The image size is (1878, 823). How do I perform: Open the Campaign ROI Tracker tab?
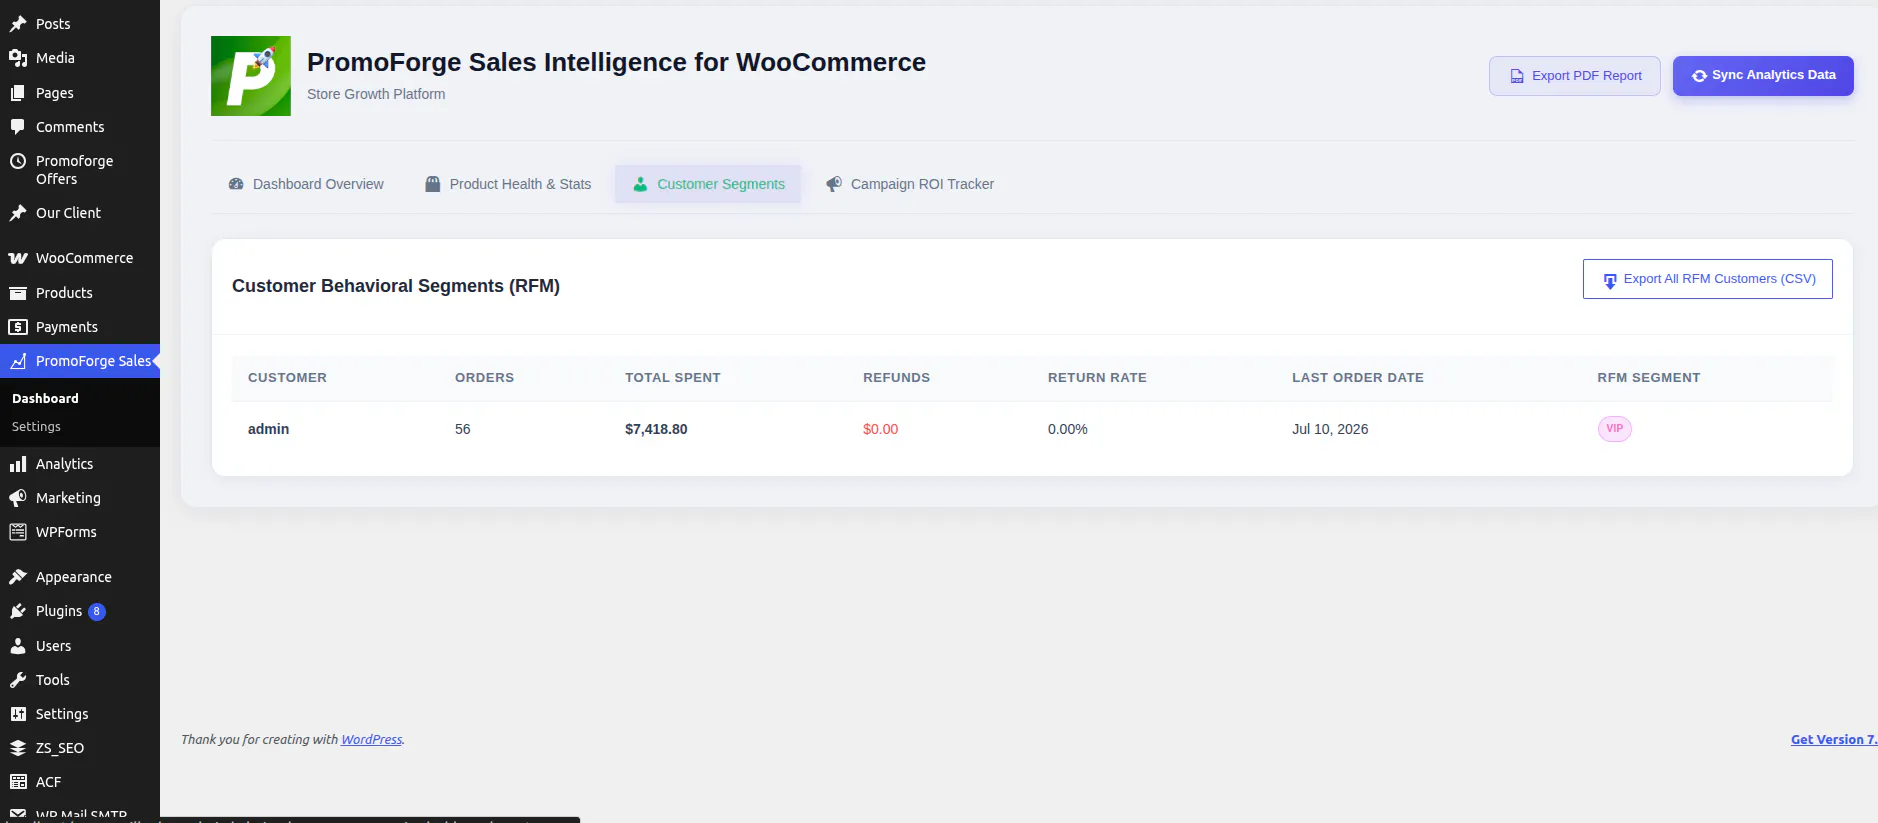point(909,184)
